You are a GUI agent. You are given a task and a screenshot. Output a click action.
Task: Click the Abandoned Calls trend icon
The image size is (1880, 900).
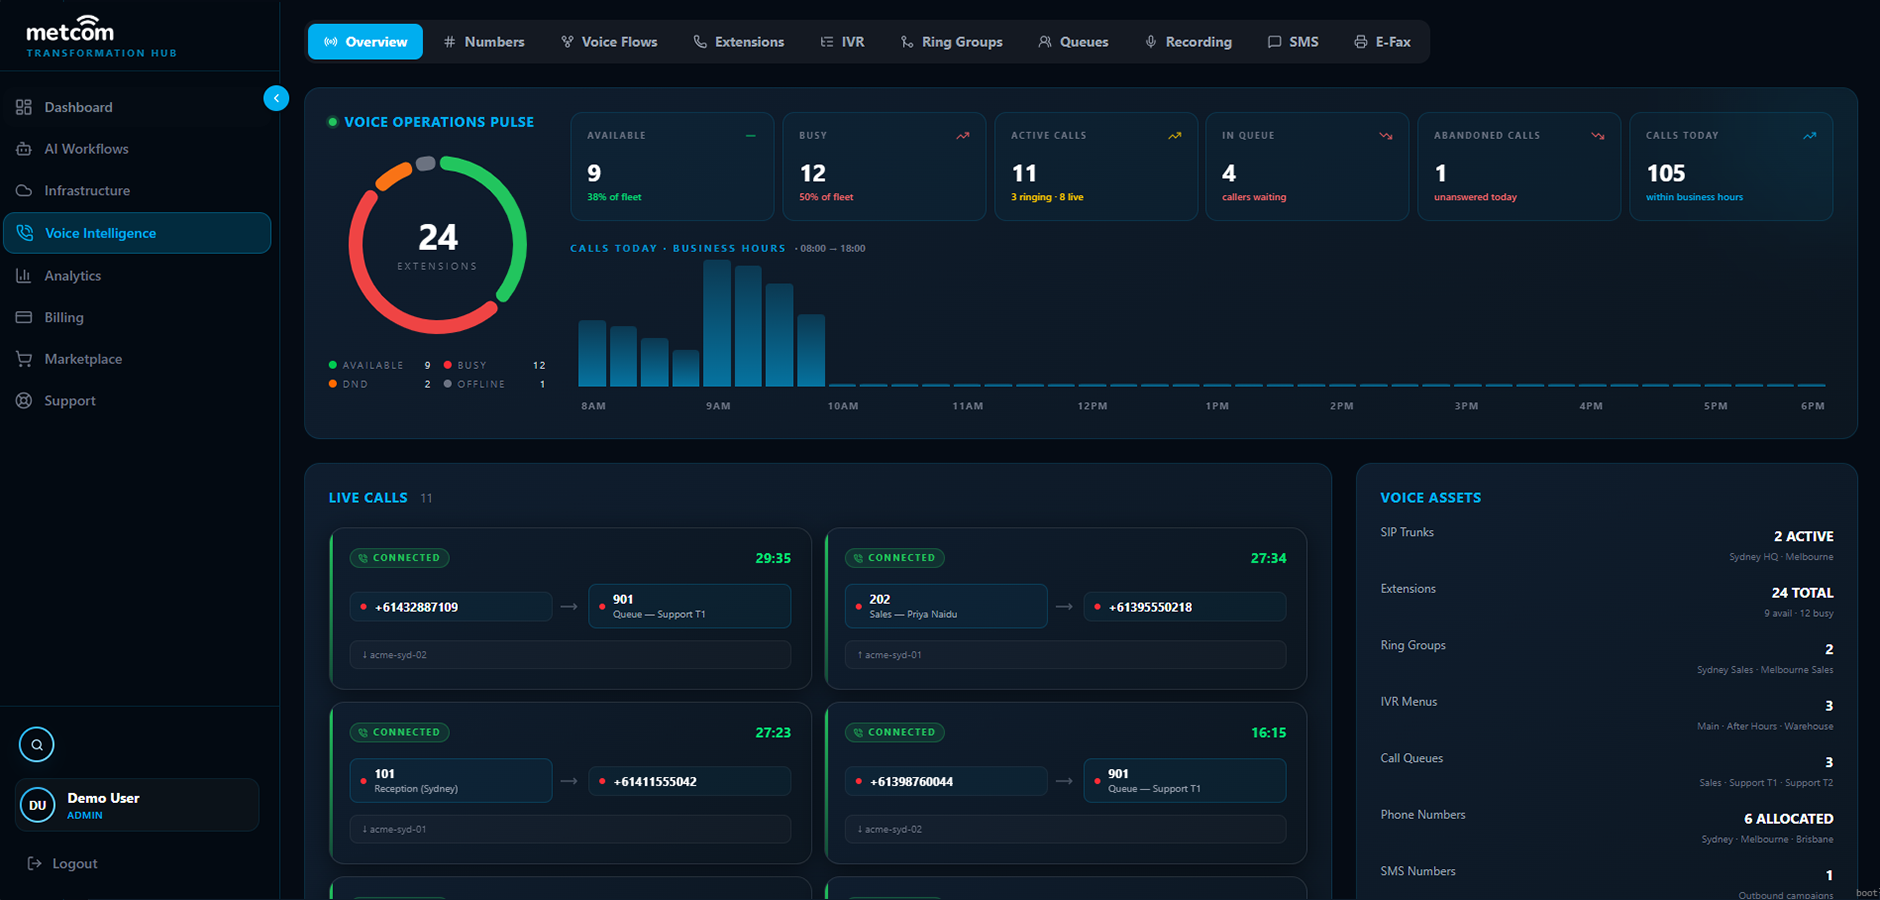tap(1598, 136)
